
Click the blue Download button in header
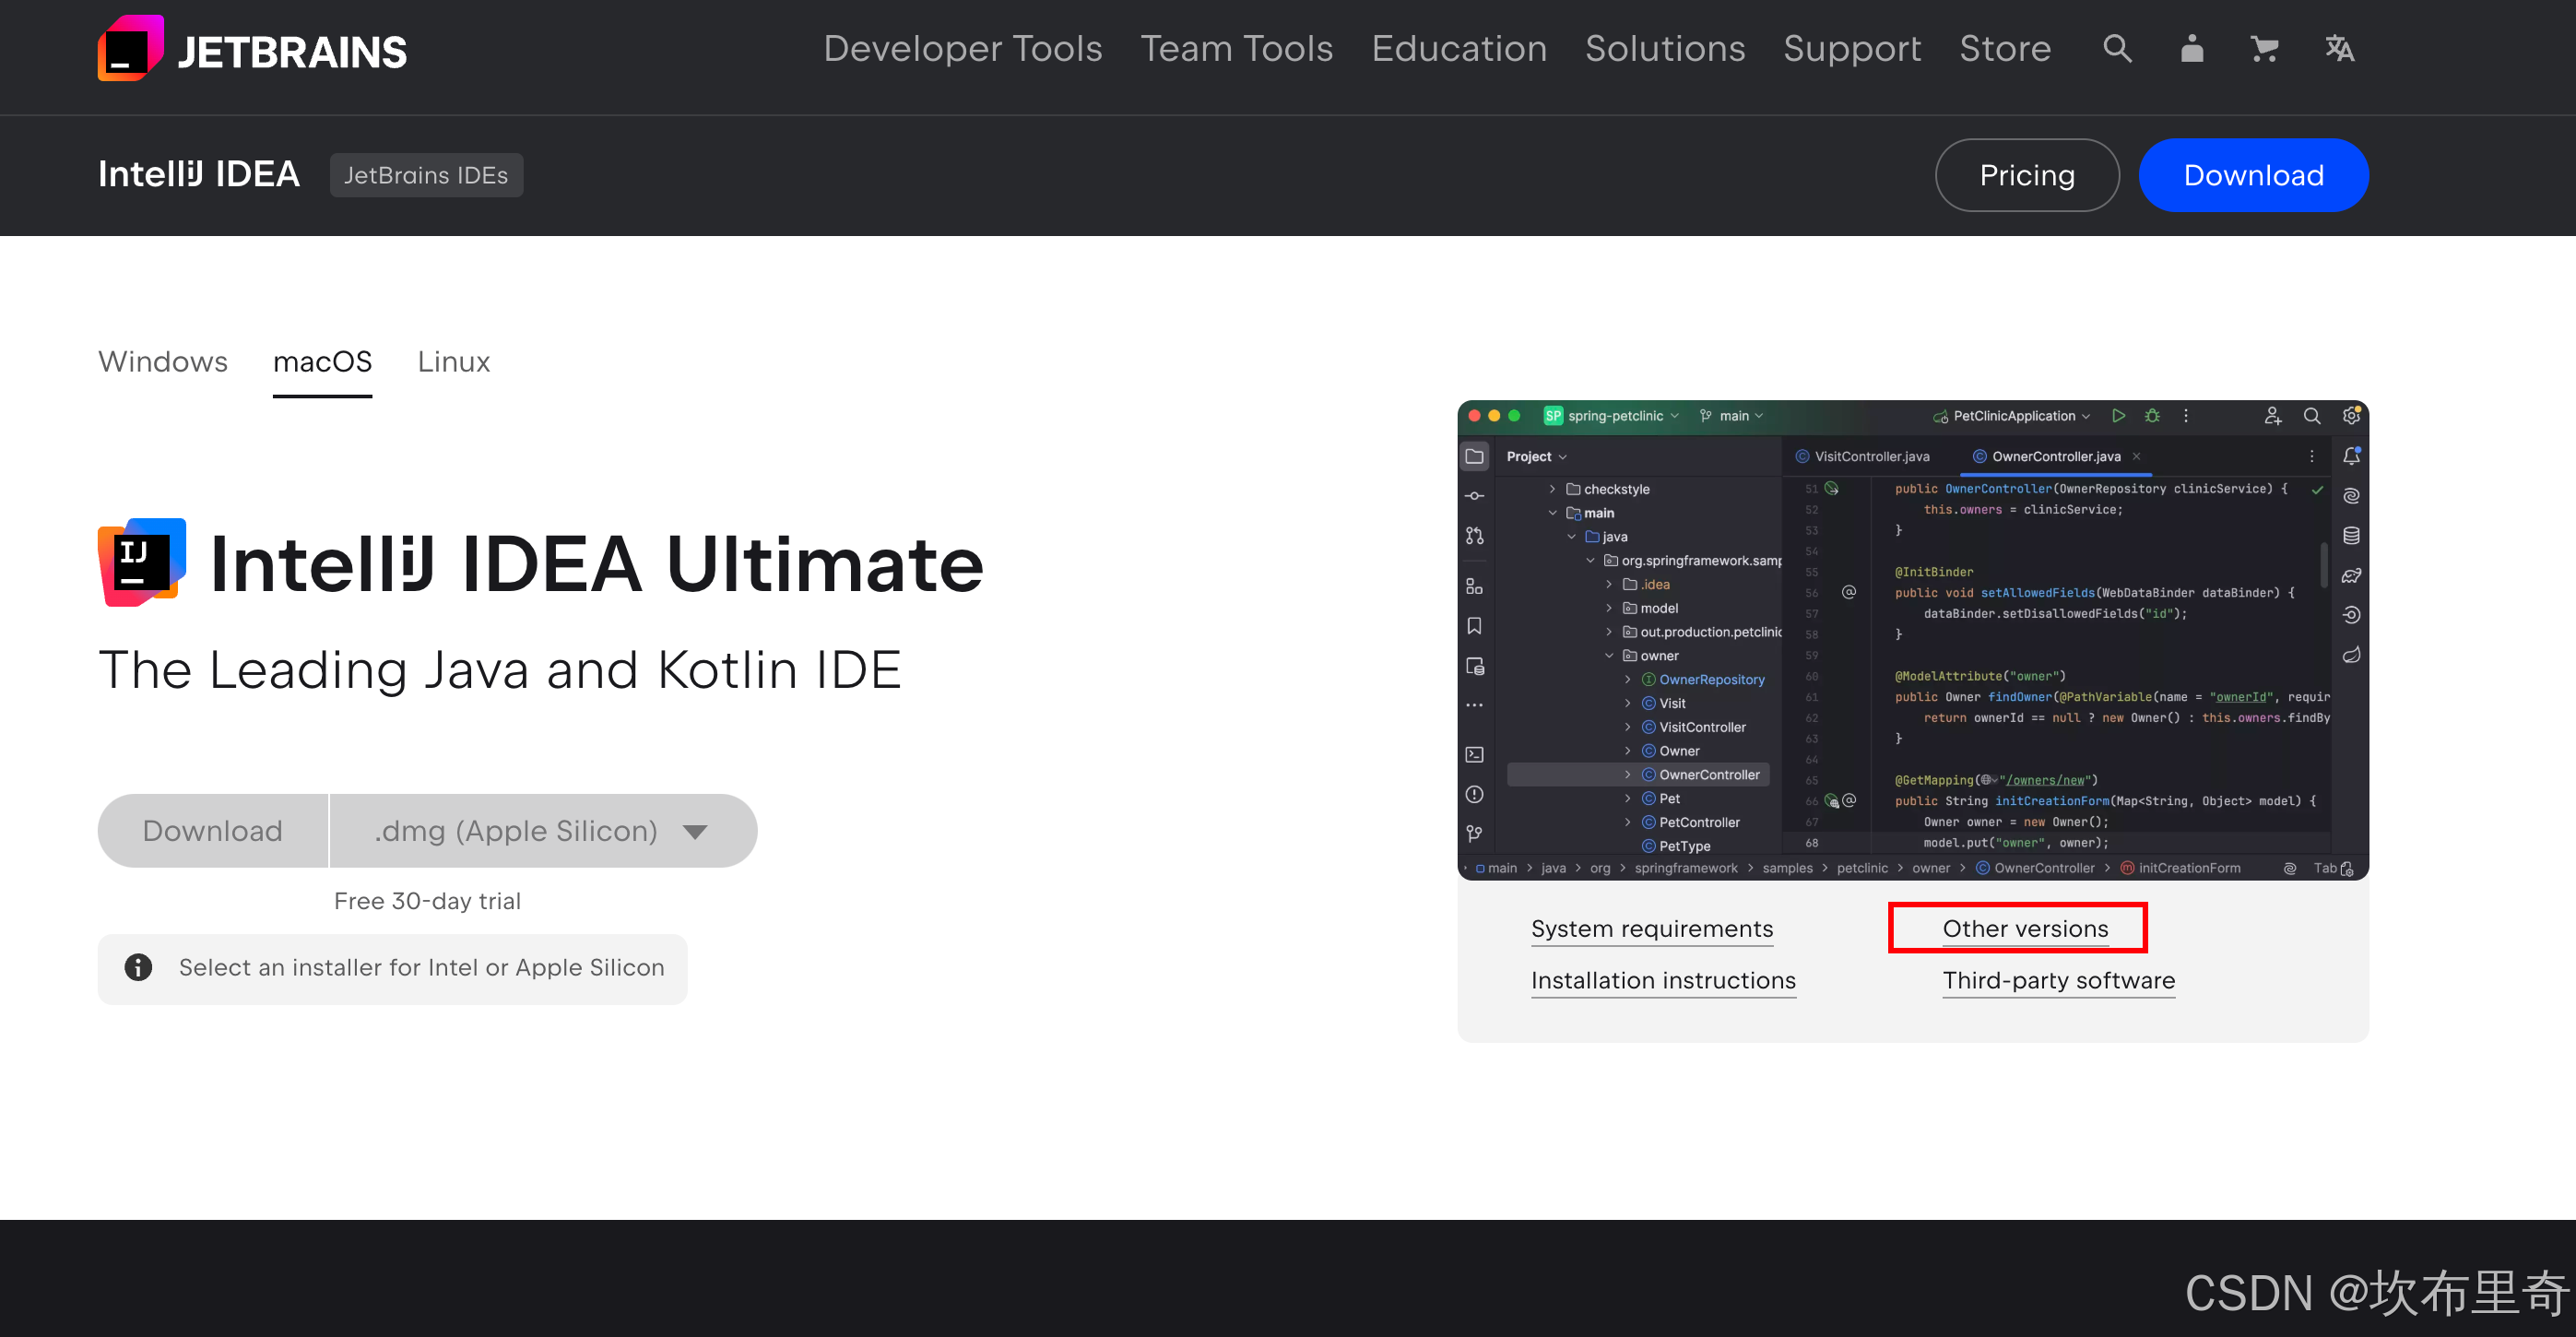[2253, 175]
